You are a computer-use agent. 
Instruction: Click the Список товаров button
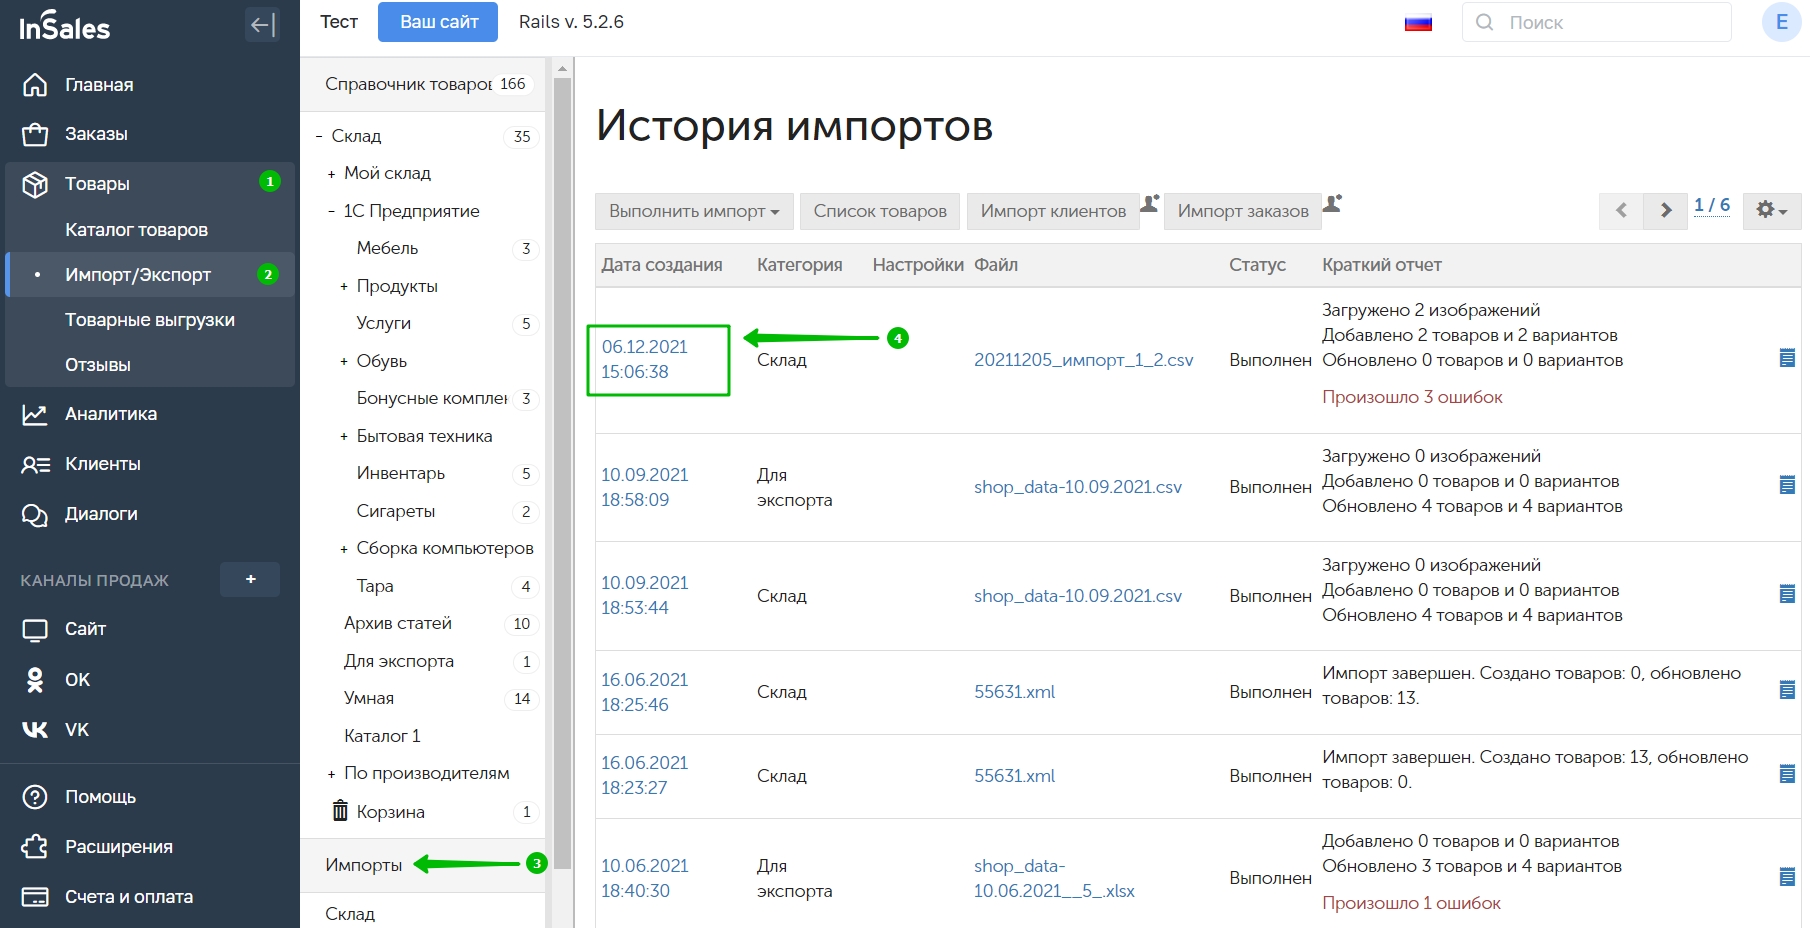(x=880, y=211)
